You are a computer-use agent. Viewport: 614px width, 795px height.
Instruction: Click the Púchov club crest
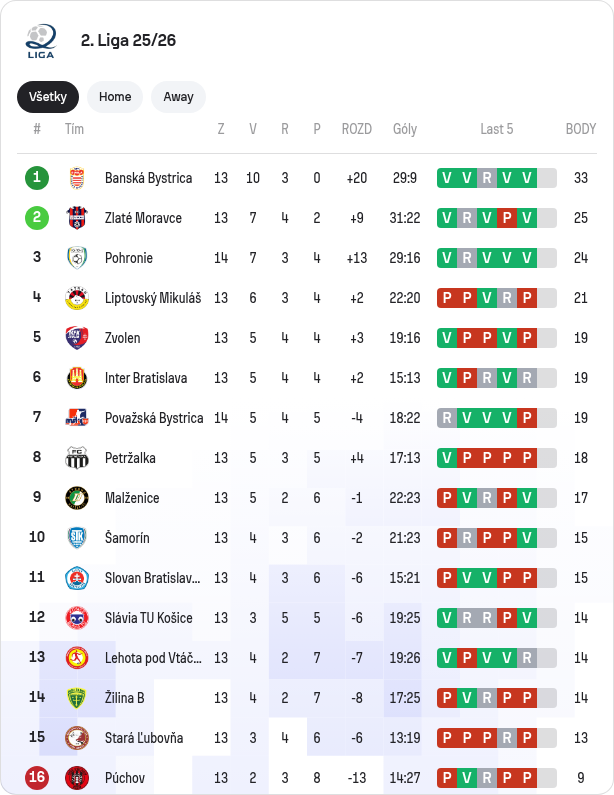click(77, 778)
